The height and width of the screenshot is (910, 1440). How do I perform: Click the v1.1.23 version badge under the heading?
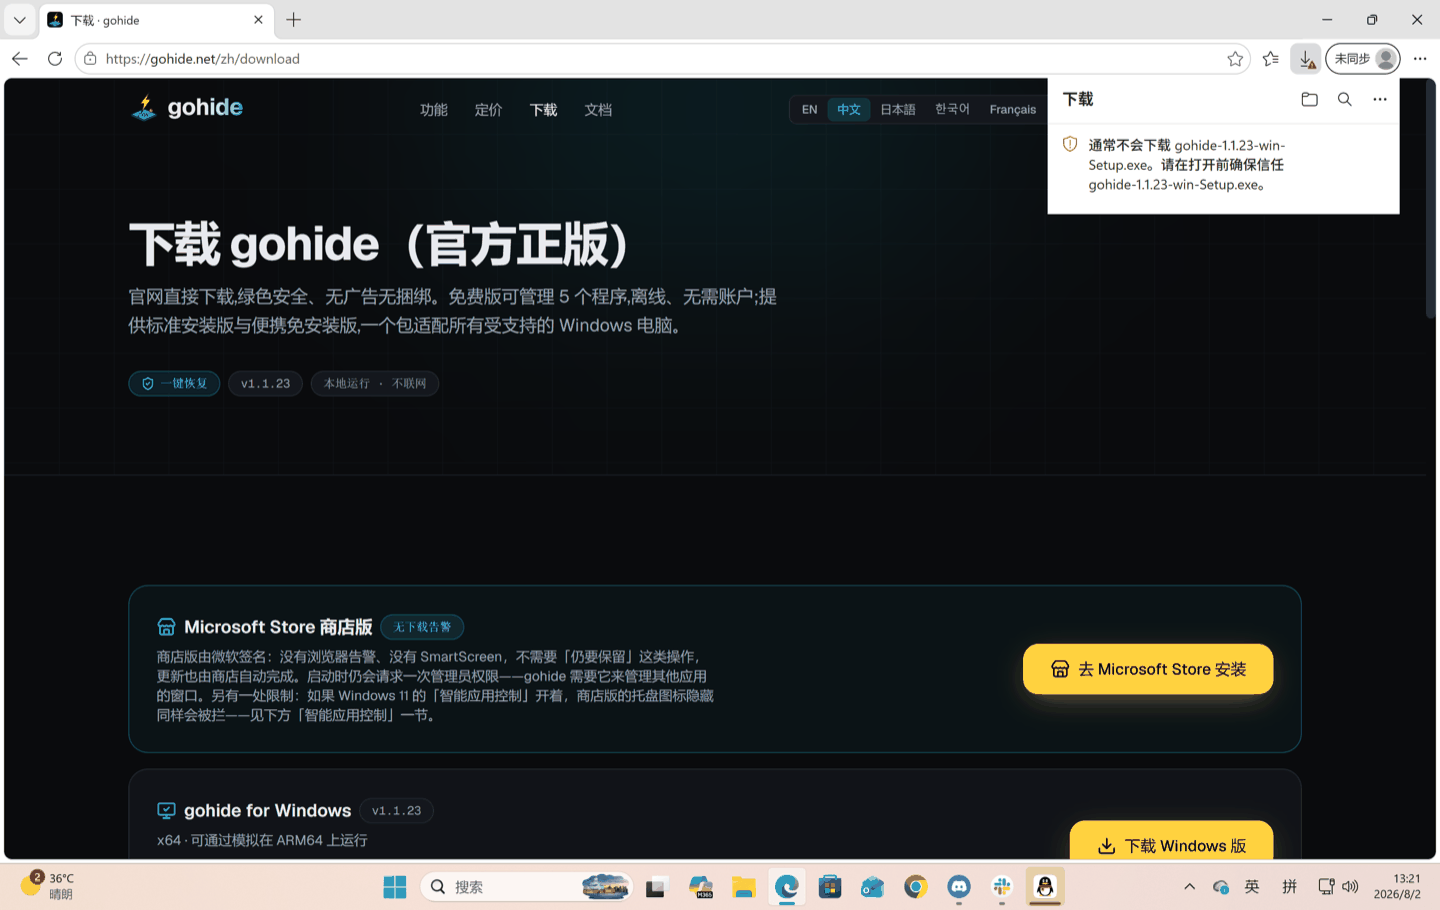point(265,383)
